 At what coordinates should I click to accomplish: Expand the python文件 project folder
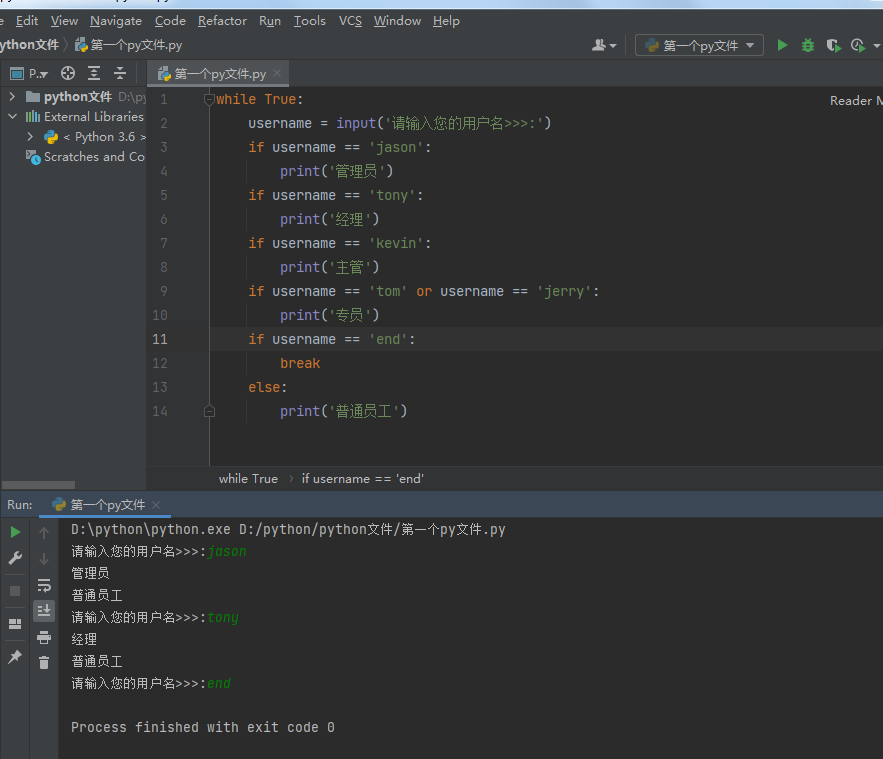pyautogui.click(x=12, y=97)
